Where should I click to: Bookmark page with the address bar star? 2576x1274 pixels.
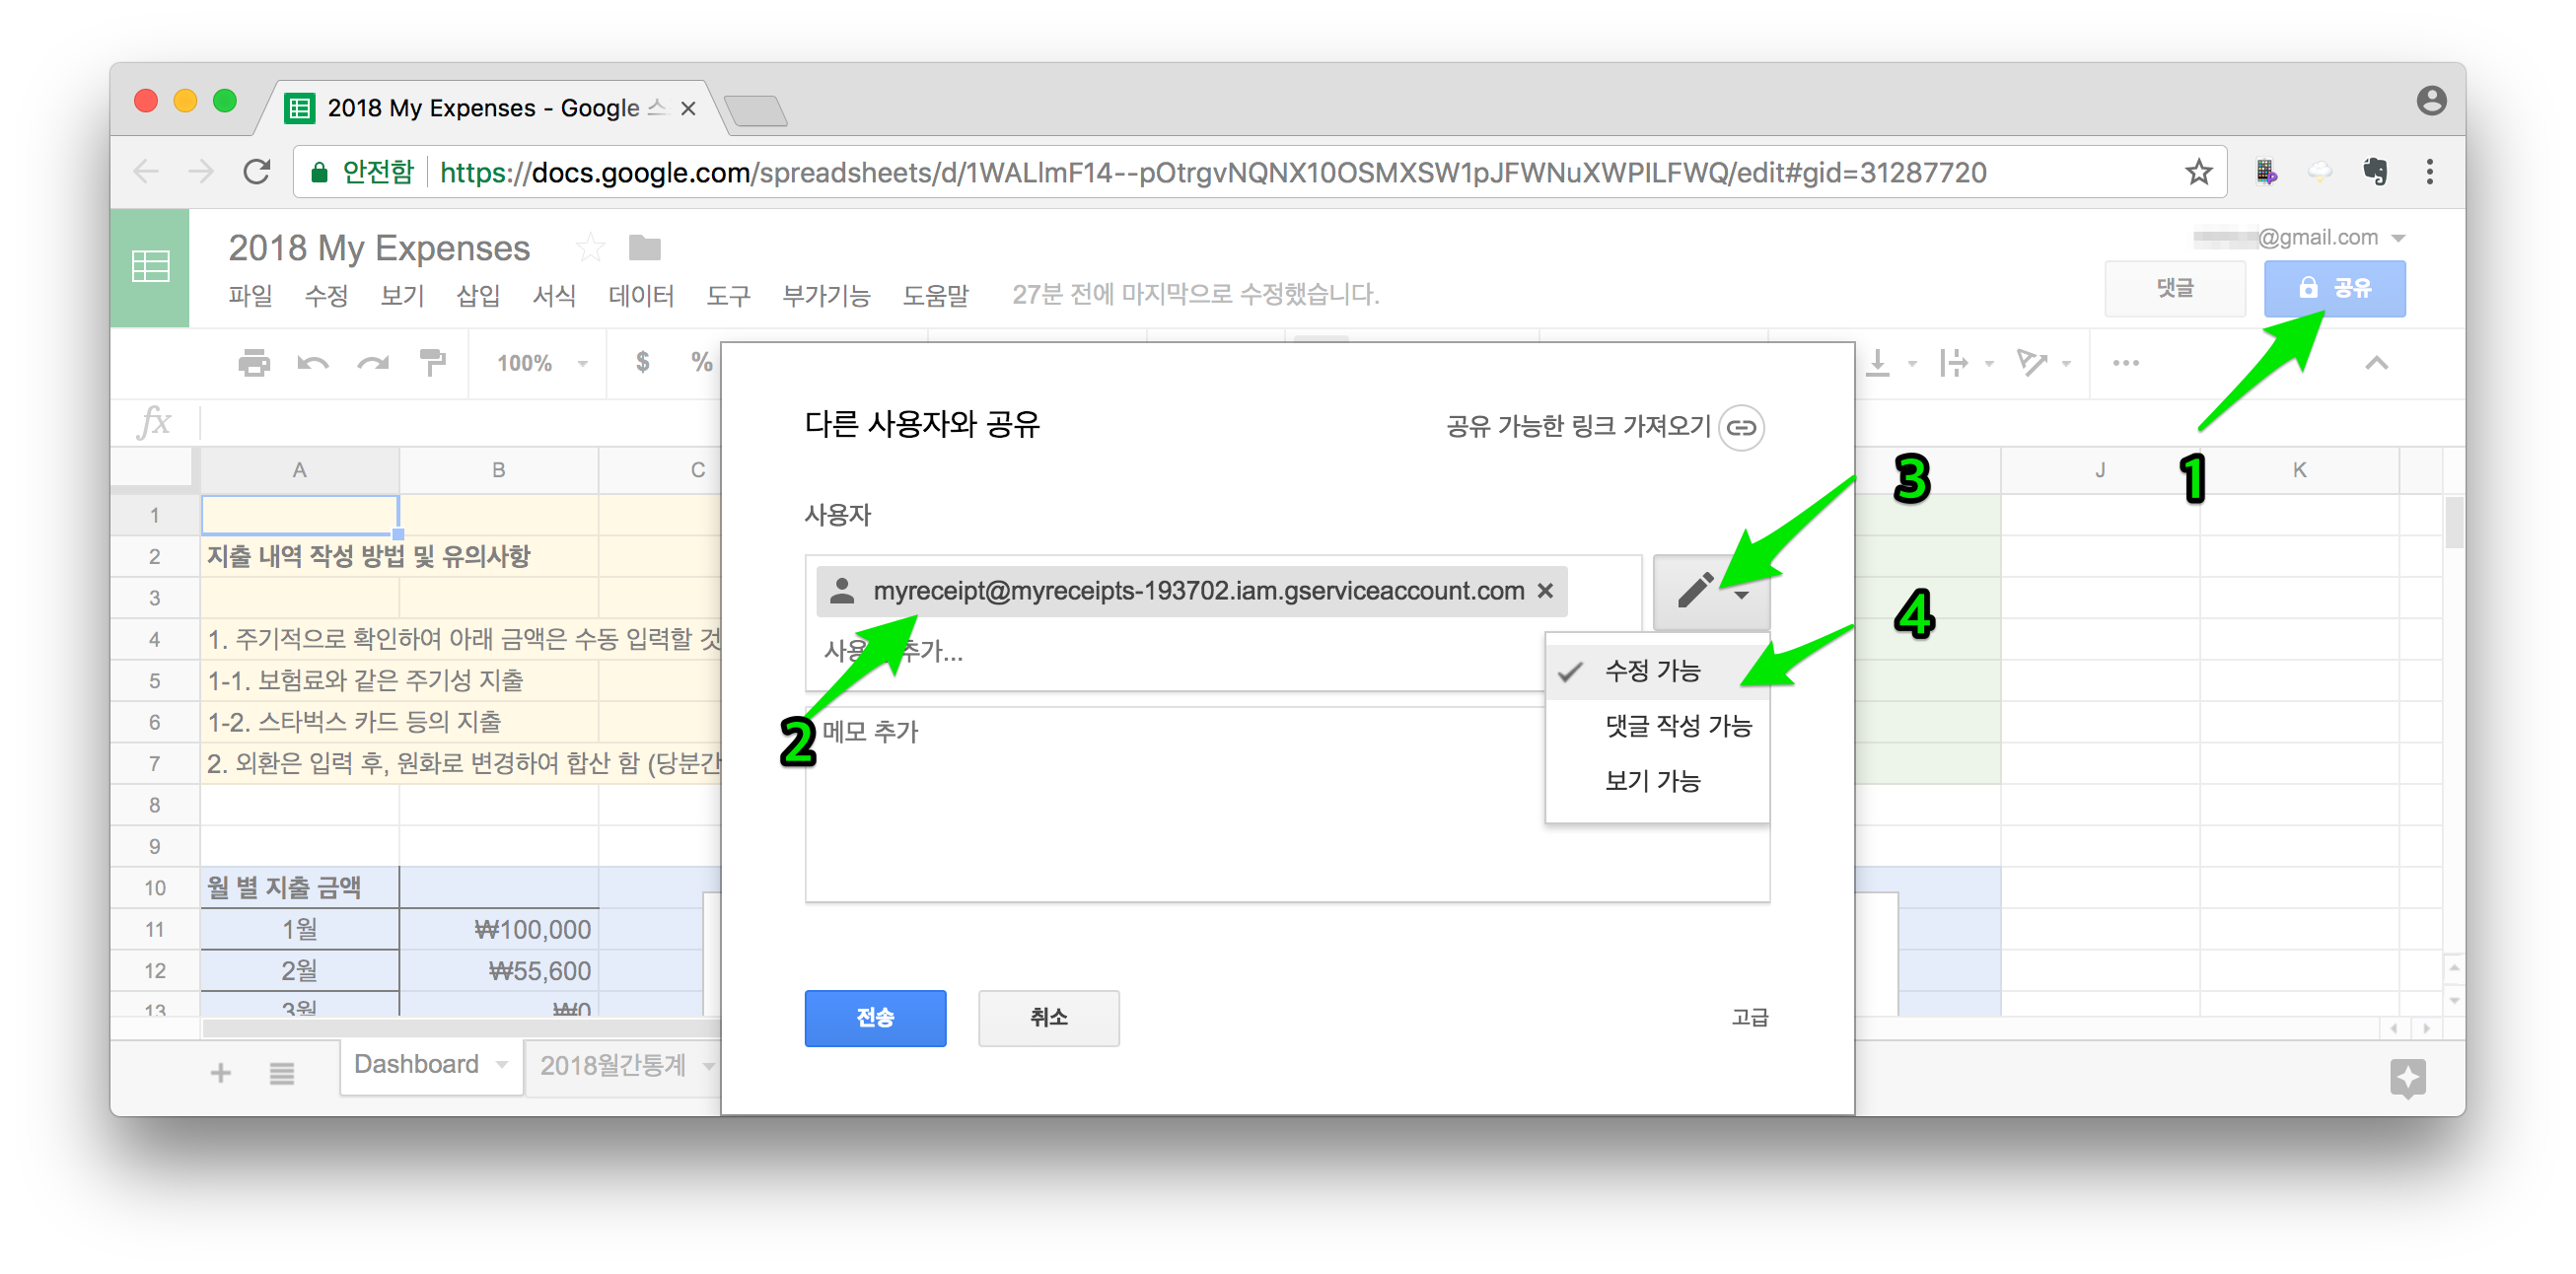click(x=2198, y=173)
